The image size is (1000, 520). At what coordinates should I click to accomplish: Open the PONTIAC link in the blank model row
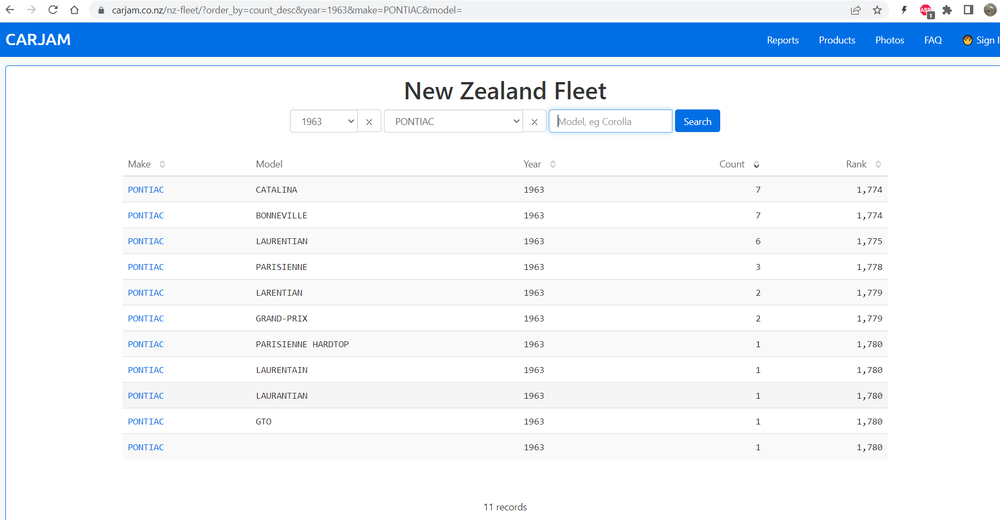click(145, 447)
